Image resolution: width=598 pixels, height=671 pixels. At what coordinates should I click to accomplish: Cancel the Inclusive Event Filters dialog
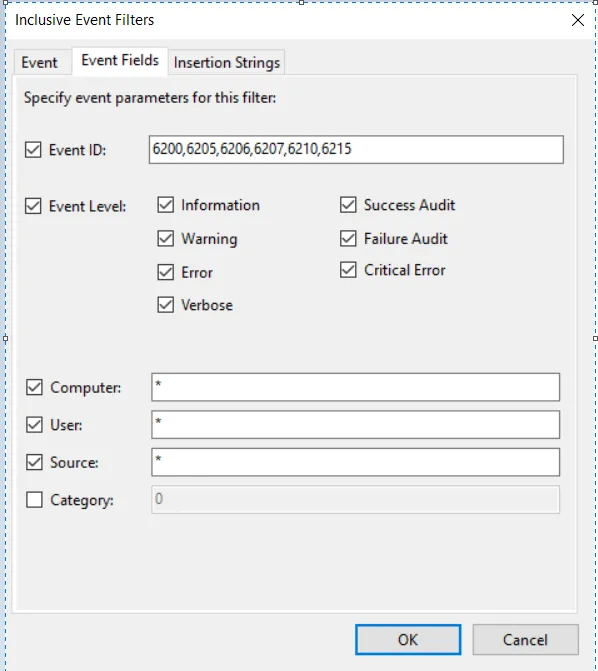pos(526,640)
